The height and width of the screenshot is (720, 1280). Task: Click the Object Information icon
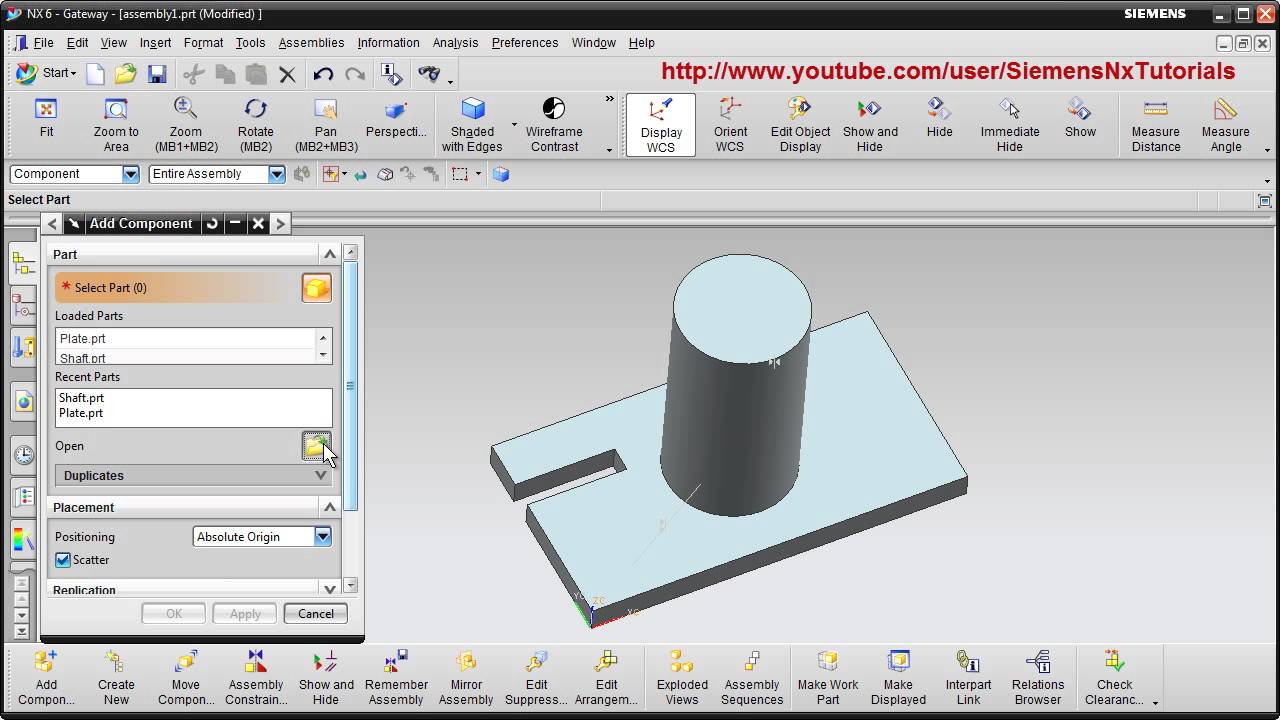(x=391, y=73)
